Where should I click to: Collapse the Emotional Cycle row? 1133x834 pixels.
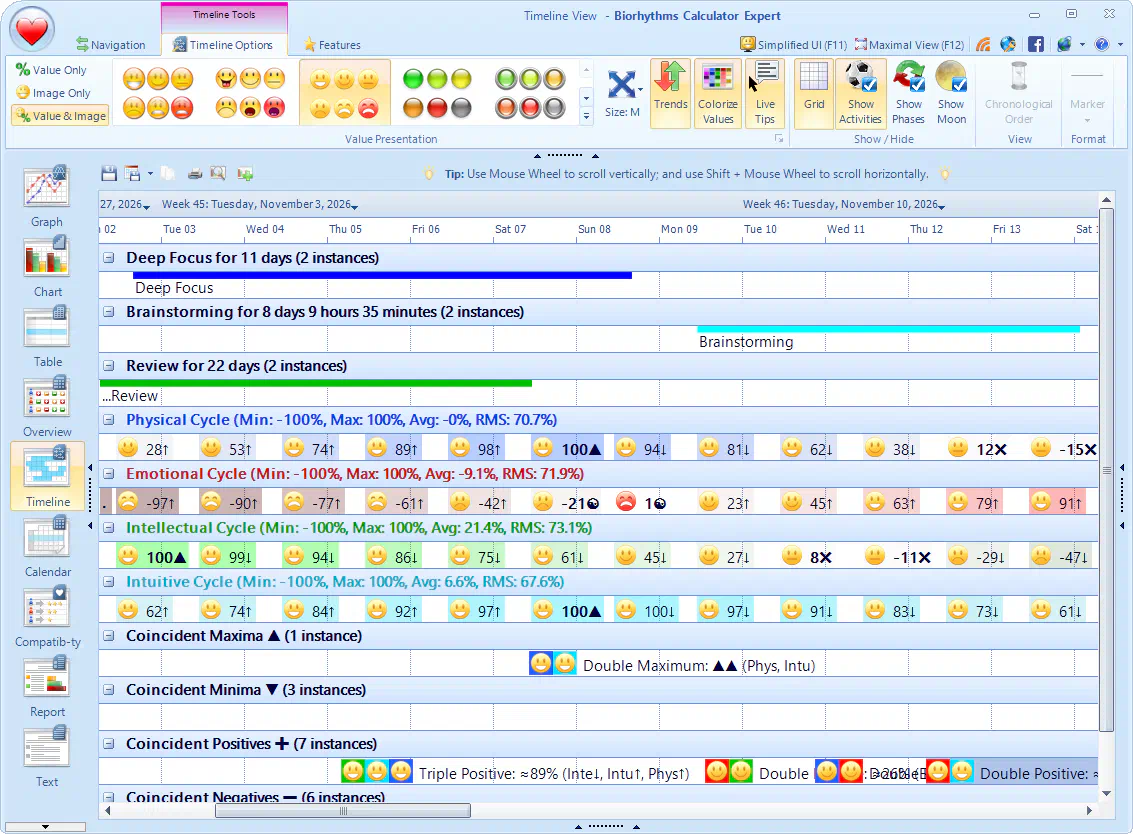pos(108,473)
